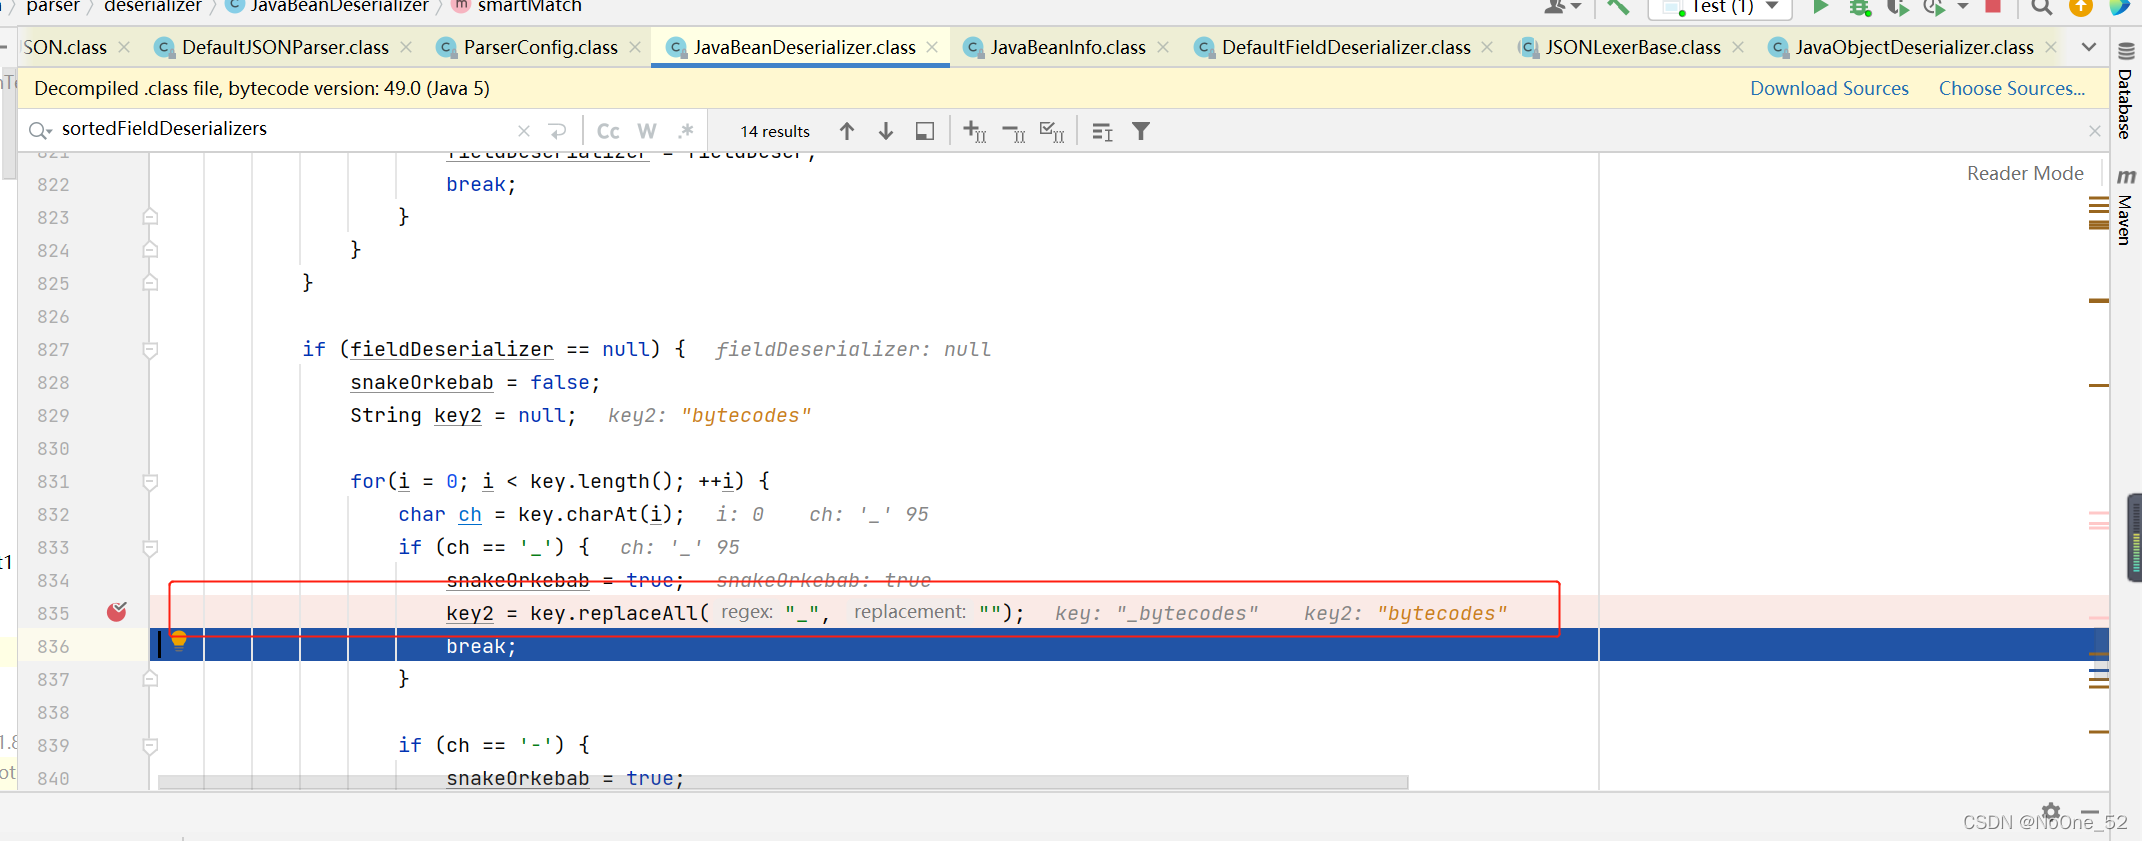The height and width of the screenshot is (841, 2142).
Task: Click the Download Sources link
Action: pyautogui.click(x=1829, y=88)
